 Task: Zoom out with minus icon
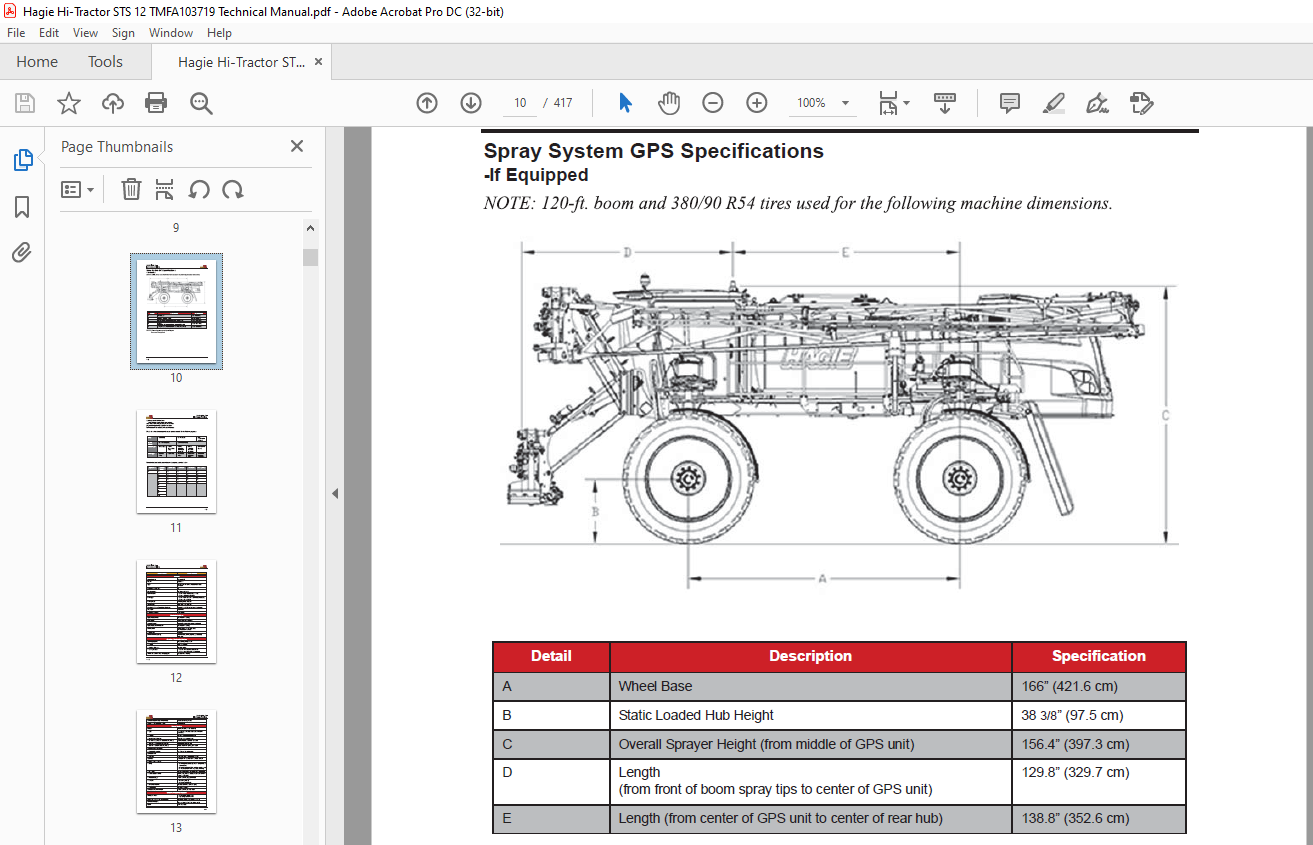[713, 103]
